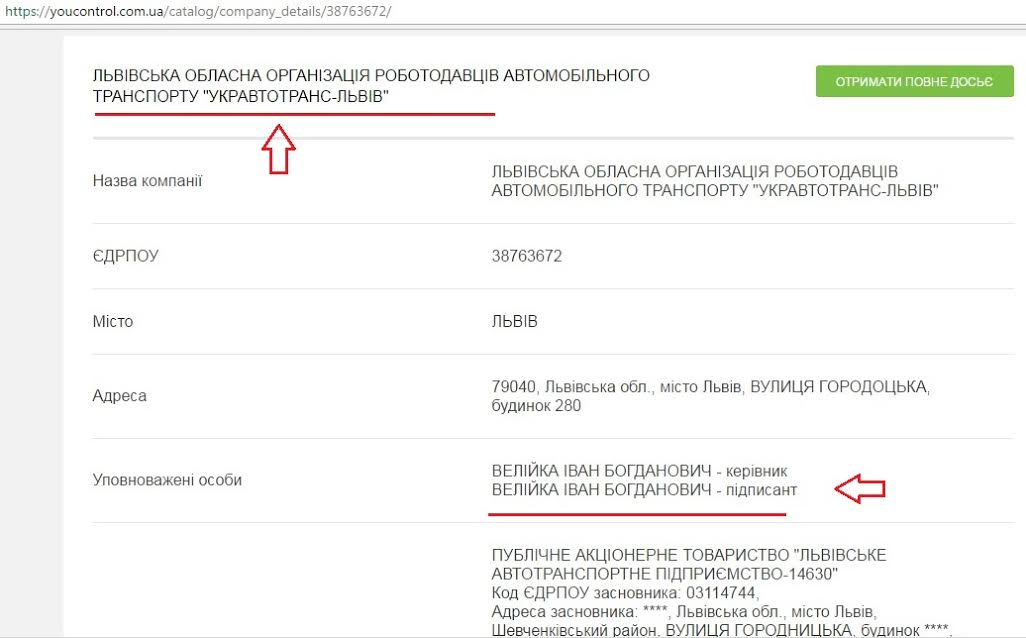Image resolution: width=1026 pixels, height=638 pixels.
Task: Click the address value with ВУЛИЦЯ ГОРОДОЦЬКА
Action: 711,396
